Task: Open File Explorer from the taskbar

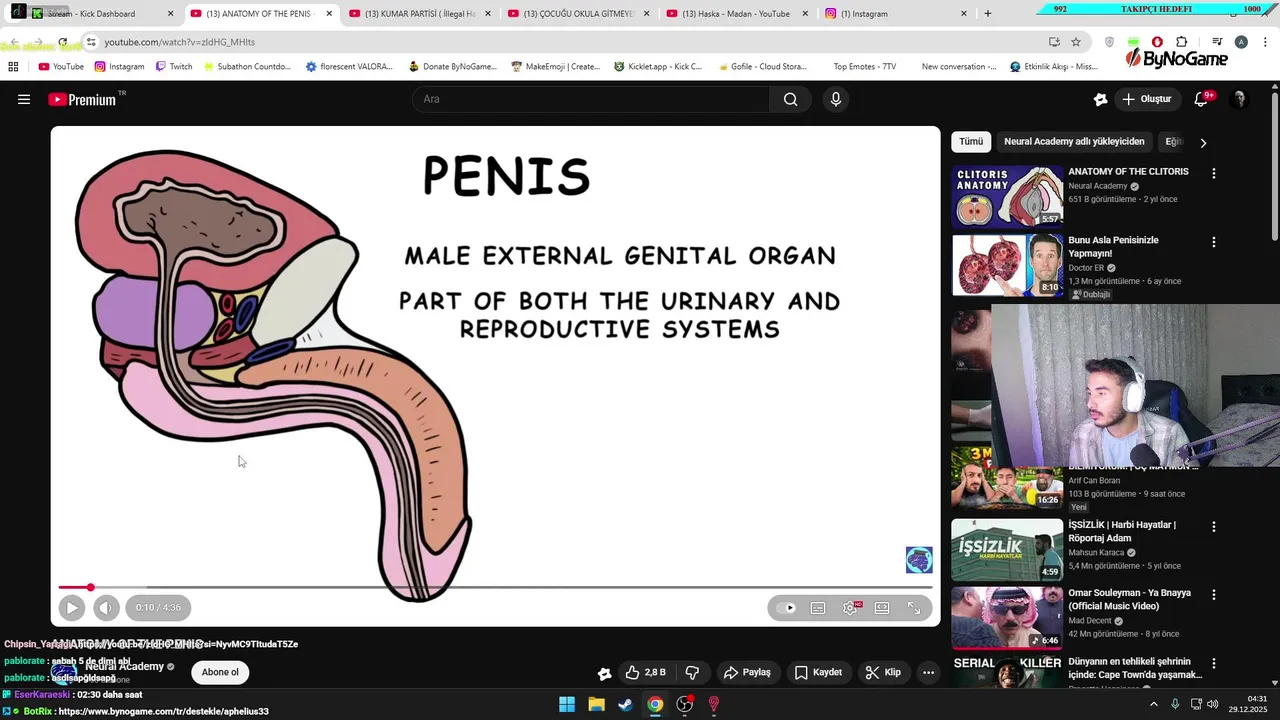Action: click(596, 704)
